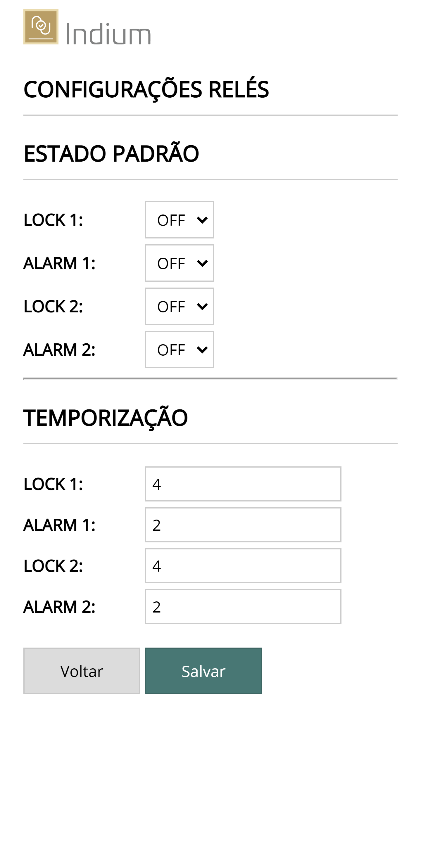Click the Indium gold logo icon
421x865 pixels.
pos(40,26)
